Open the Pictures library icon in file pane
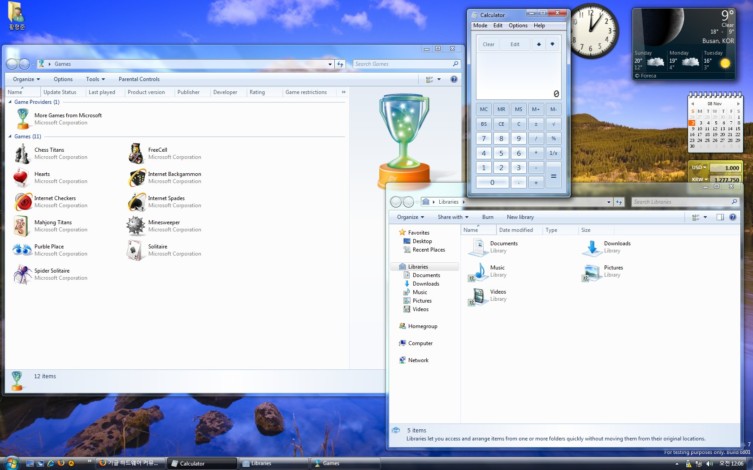Viewport: 753px width, 470px height. pyautogui.click(x=591, y=272)
